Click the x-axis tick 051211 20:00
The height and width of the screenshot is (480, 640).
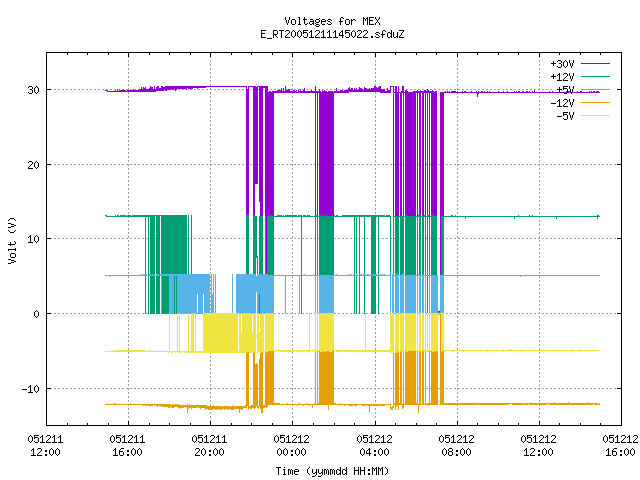coord(209,446)
